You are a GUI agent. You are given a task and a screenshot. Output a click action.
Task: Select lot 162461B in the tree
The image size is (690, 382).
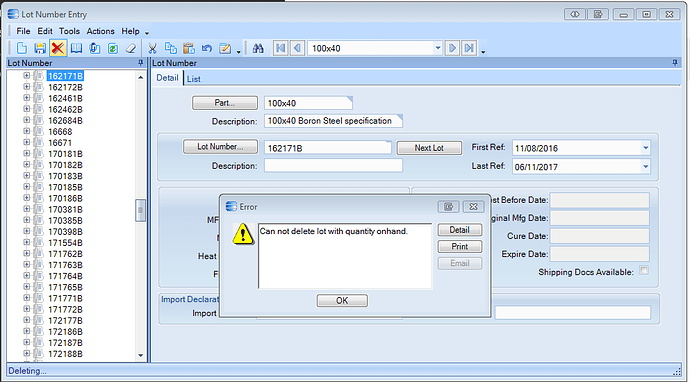tap(65, 98)
